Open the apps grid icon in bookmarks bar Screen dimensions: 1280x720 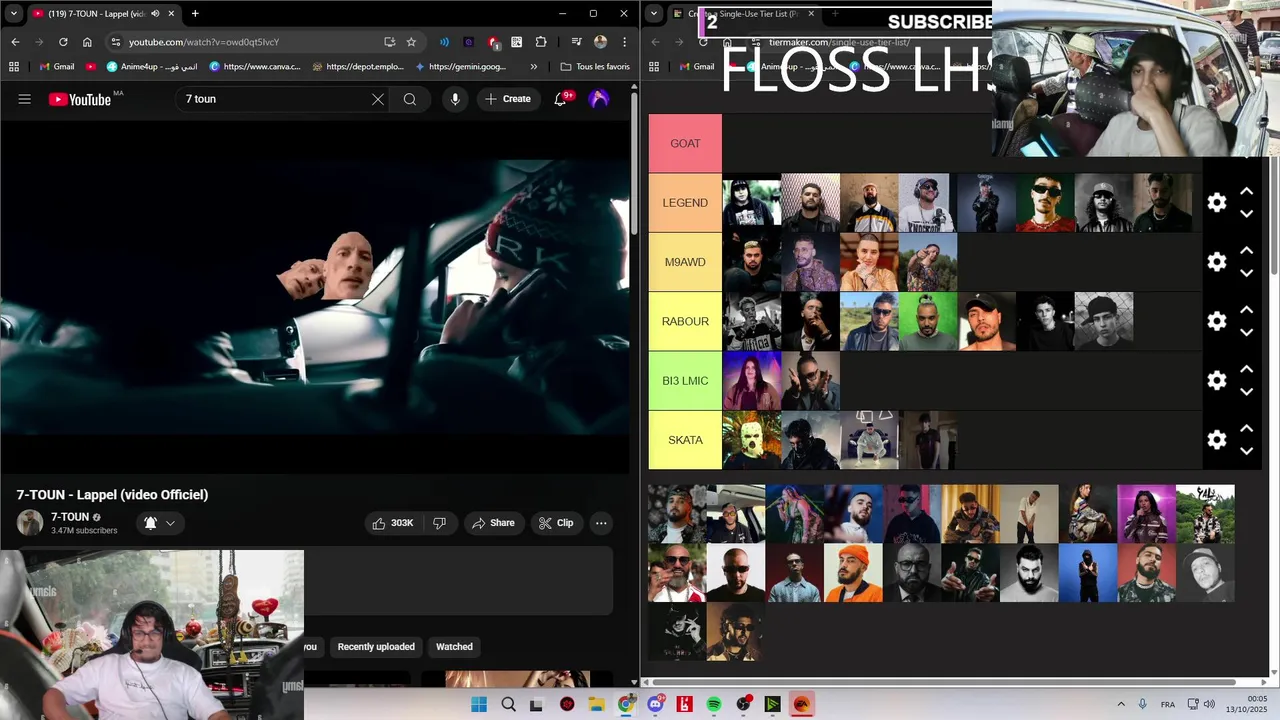coord(14,67)
